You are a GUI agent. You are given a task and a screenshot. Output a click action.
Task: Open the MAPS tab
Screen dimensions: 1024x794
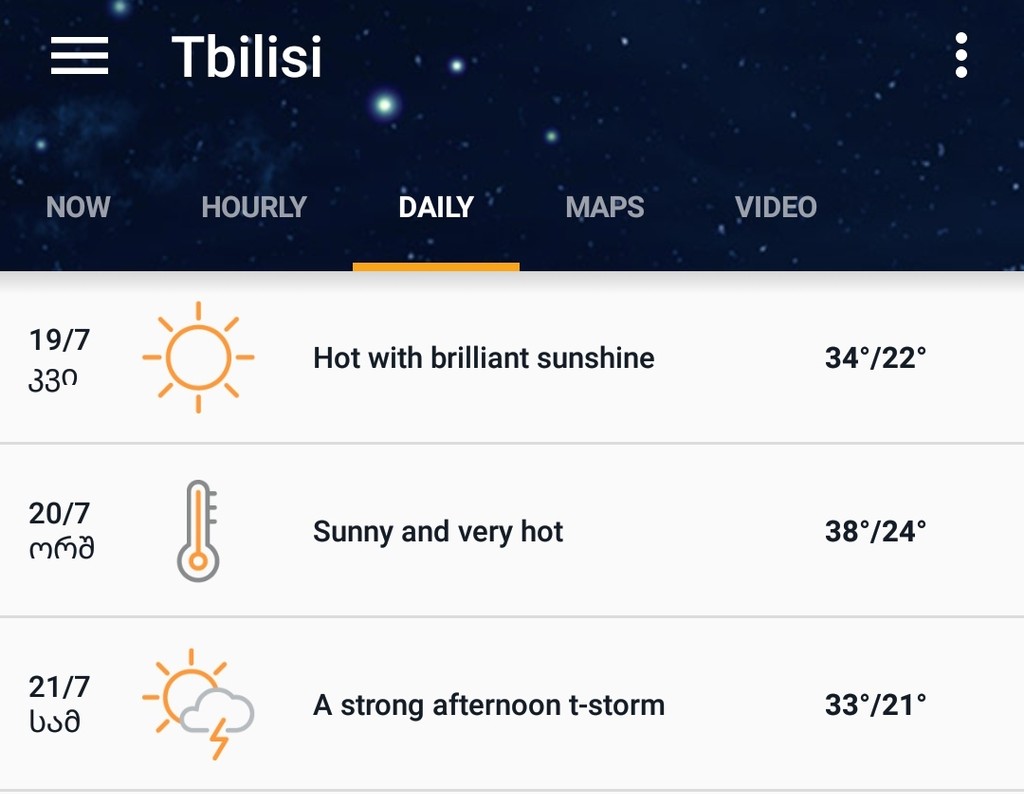[605, 207]
